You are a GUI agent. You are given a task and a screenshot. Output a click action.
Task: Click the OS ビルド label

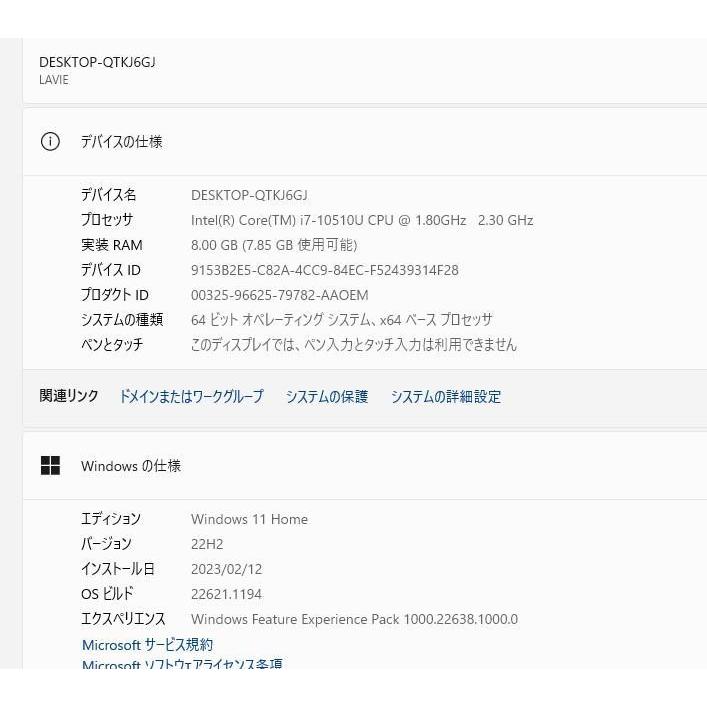(x=107, y=593)
